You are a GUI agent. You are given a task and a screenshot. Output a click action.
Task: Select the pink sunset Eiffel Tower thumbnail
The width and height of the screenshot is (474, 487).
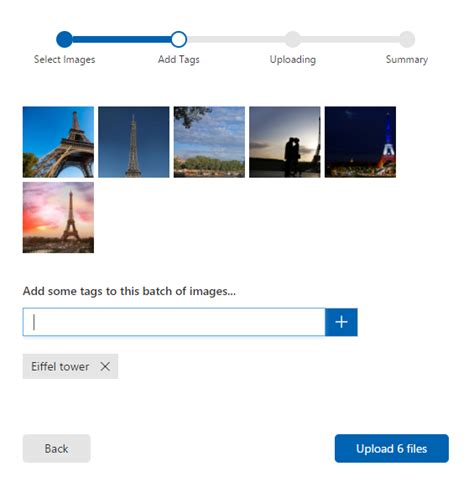click(58, 217)
